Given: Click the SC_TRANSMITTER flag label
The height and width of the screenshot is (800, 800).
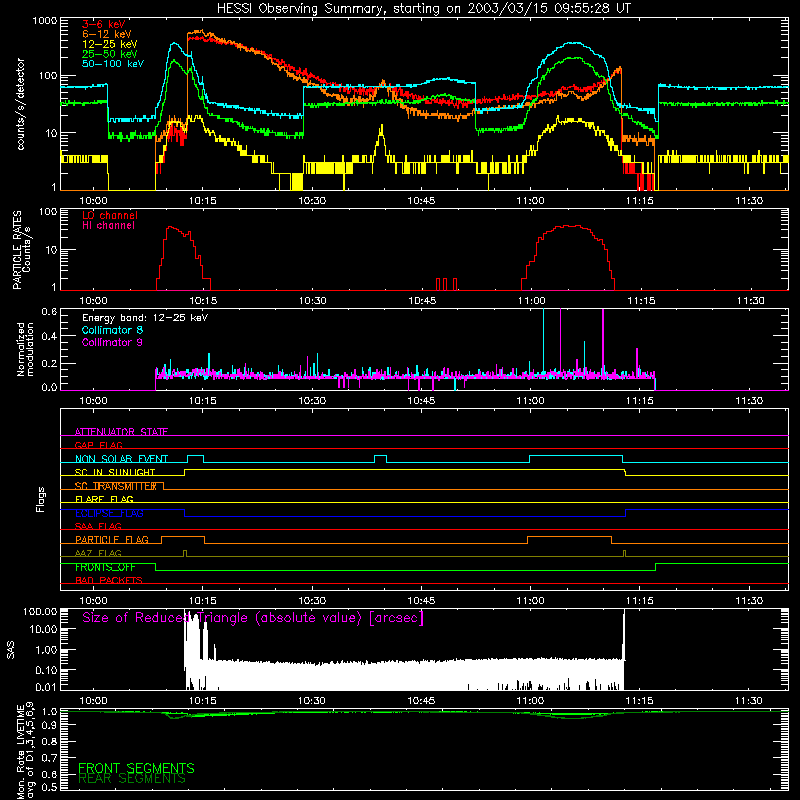Looking at the screenshot, I should (x=115, y=486).
